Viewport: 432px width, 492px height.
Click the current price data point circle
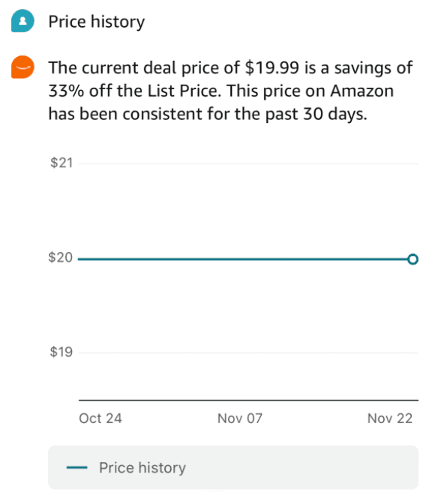pos(413,259)
